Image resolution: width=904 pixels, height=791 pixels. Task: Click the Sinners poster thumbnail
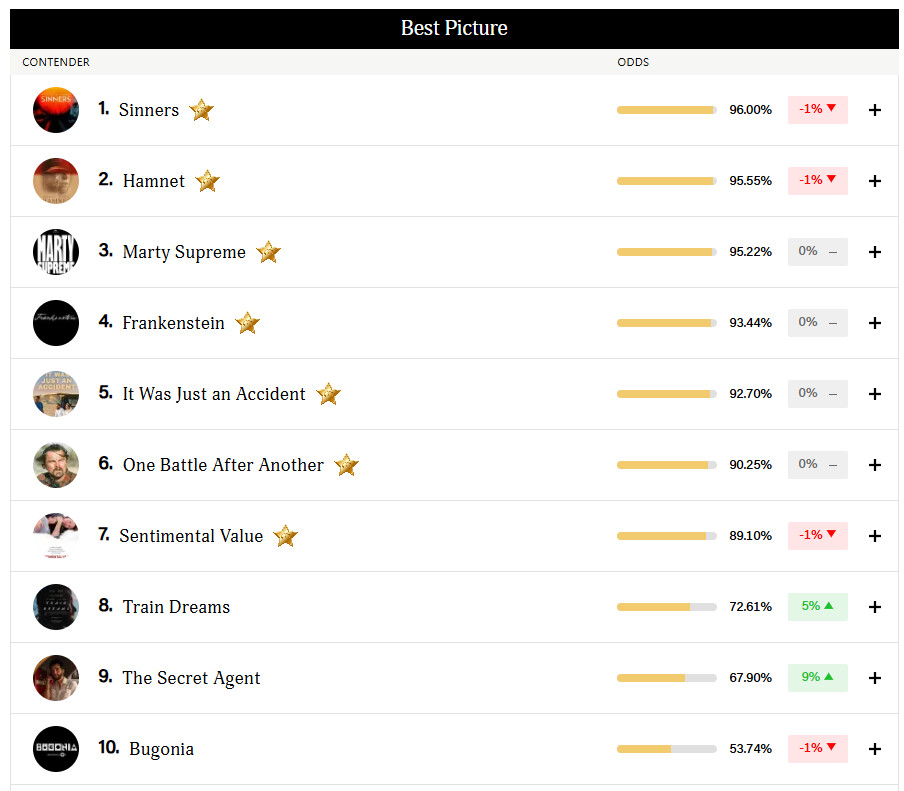coord(56,110)
